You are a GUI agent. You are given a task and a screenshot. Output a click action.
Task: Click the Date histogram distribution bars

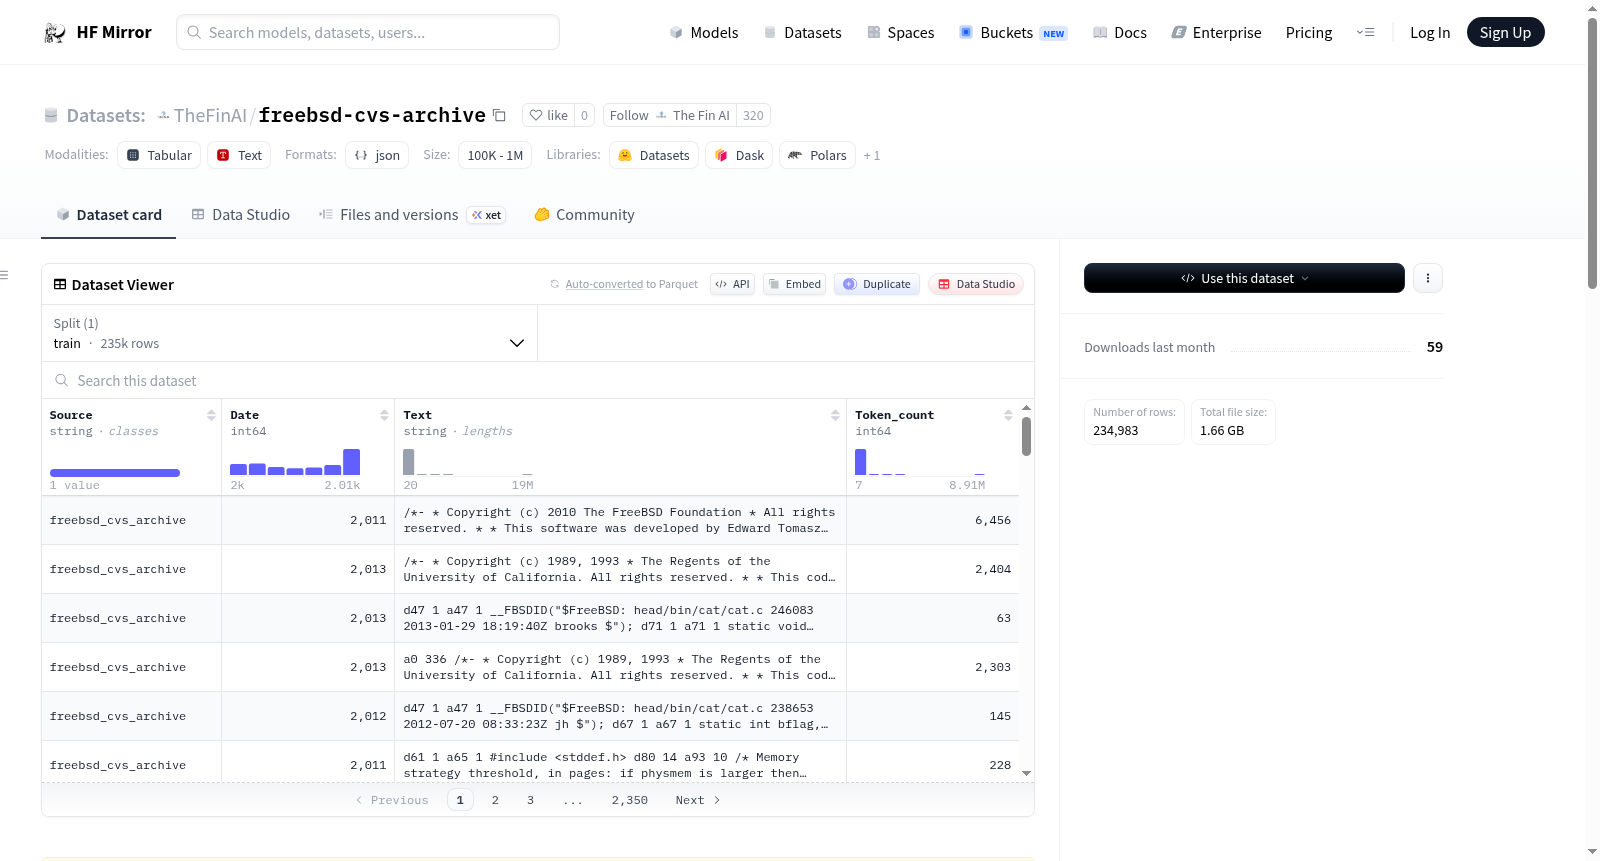(295, 462)
